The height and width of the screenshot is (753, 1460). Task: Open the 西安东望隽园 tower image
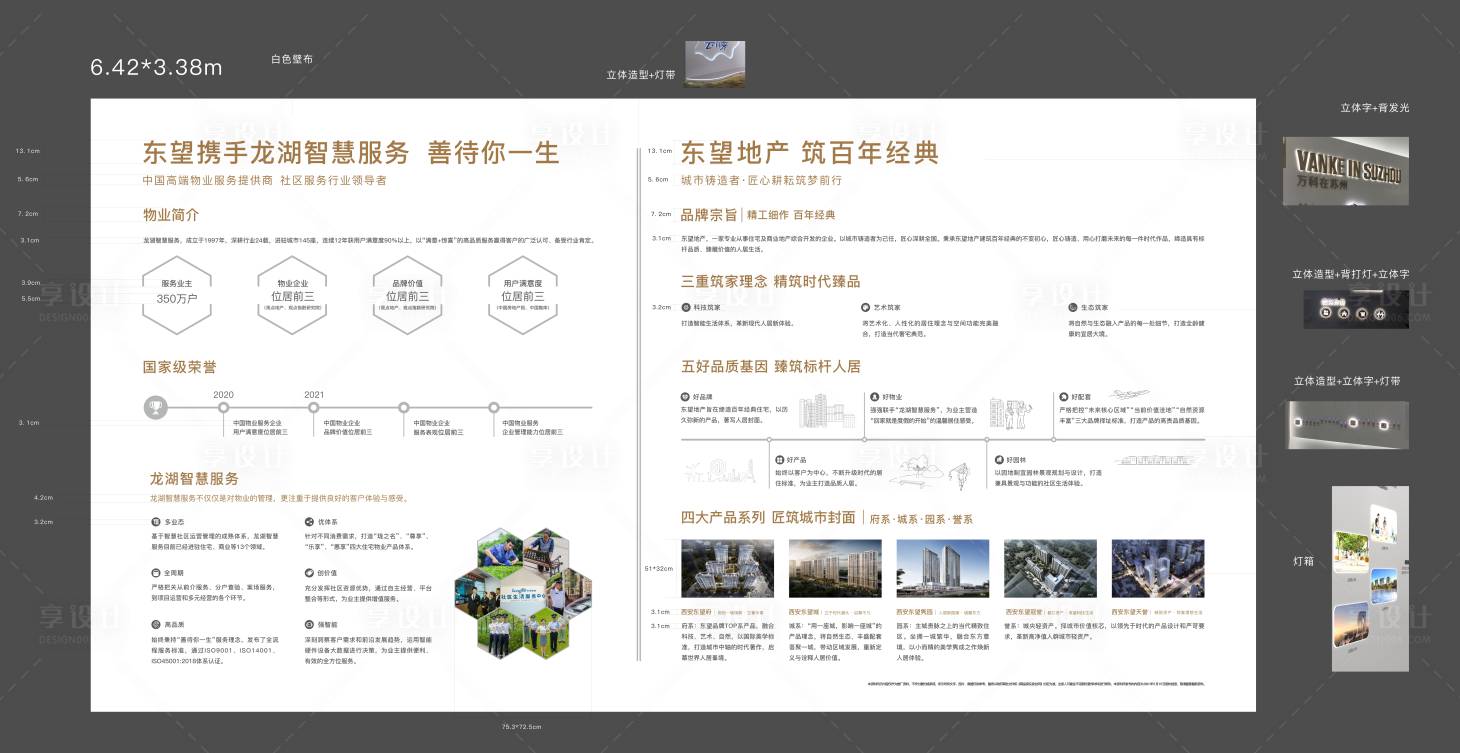tap(943, 569)
